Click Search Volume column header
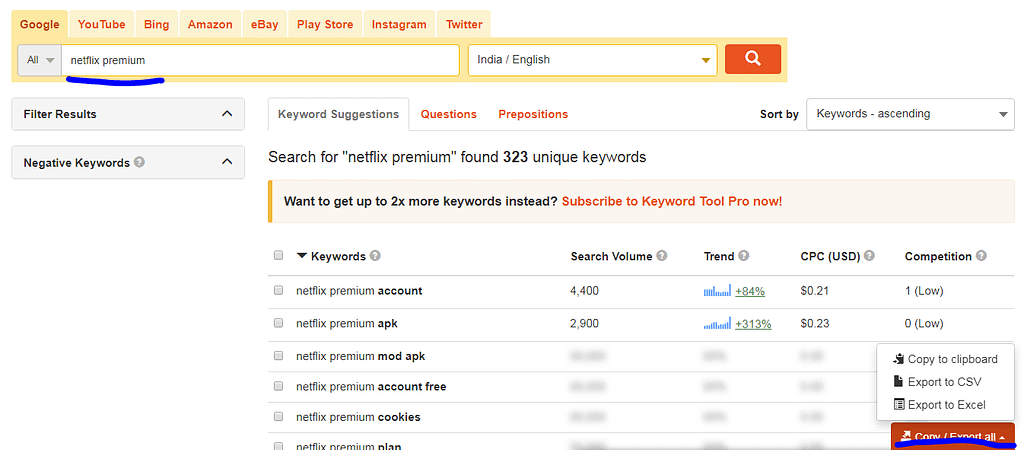This screenshot has width=1024, height=450. [611, 256]
